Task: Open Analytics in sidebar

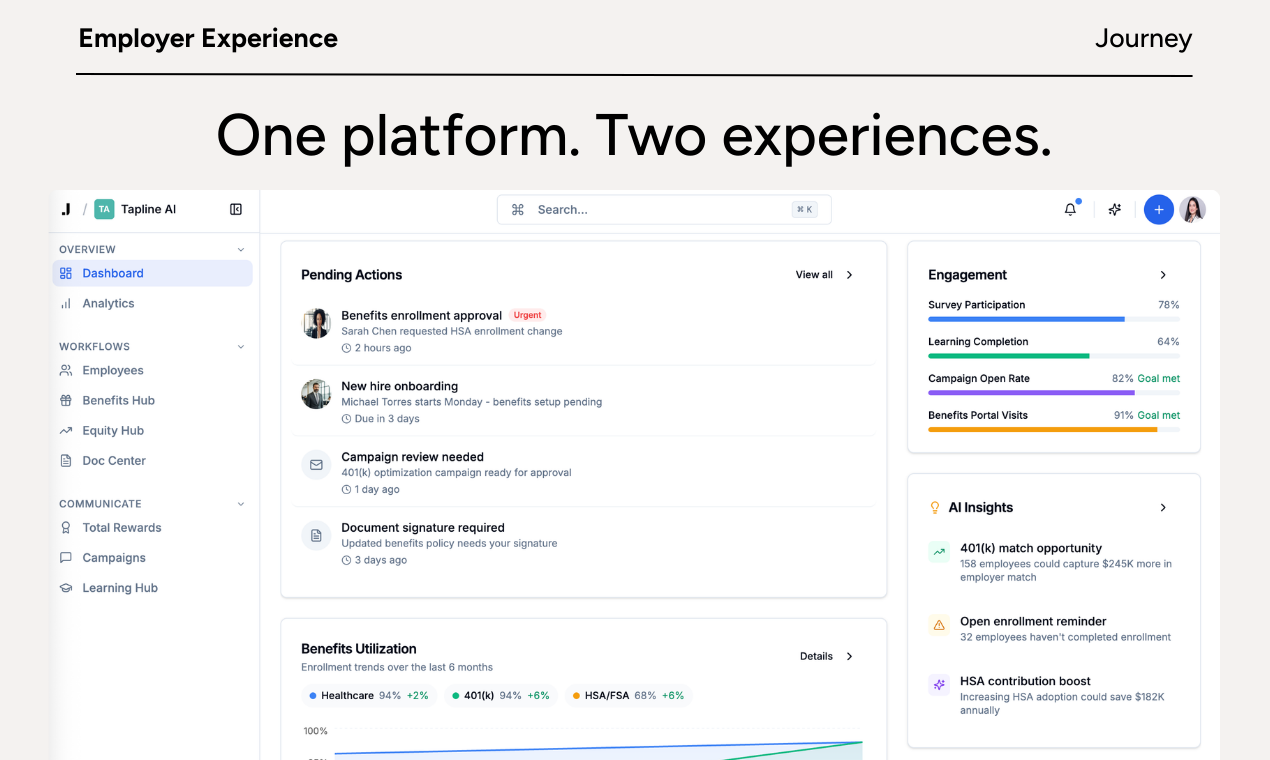Action: (x=152, y=303)
